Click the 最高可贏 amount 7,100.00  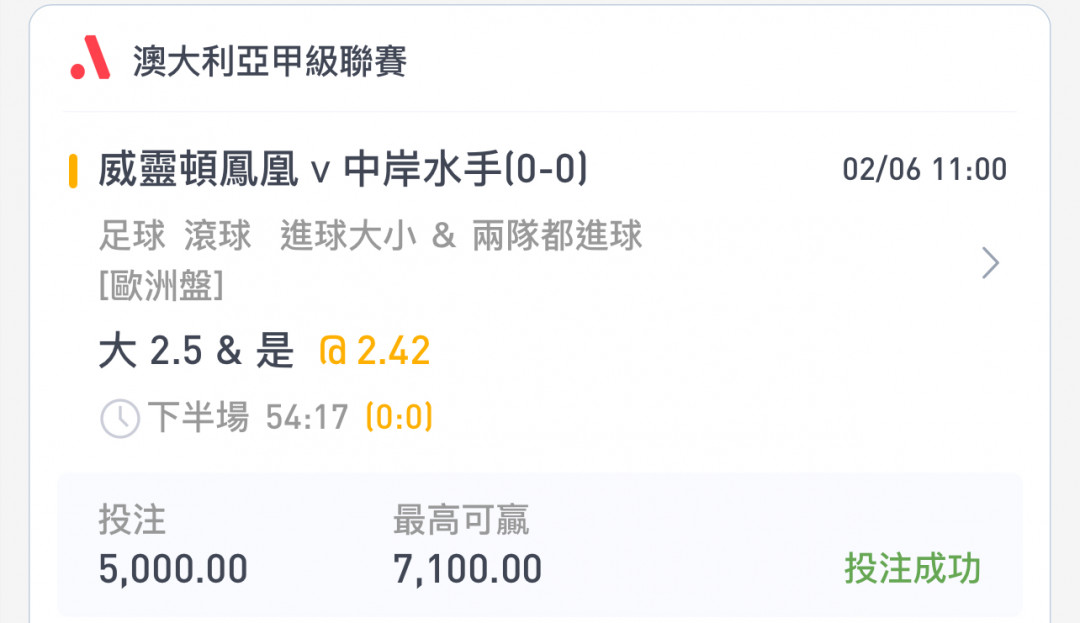click(x=468, y=569)
